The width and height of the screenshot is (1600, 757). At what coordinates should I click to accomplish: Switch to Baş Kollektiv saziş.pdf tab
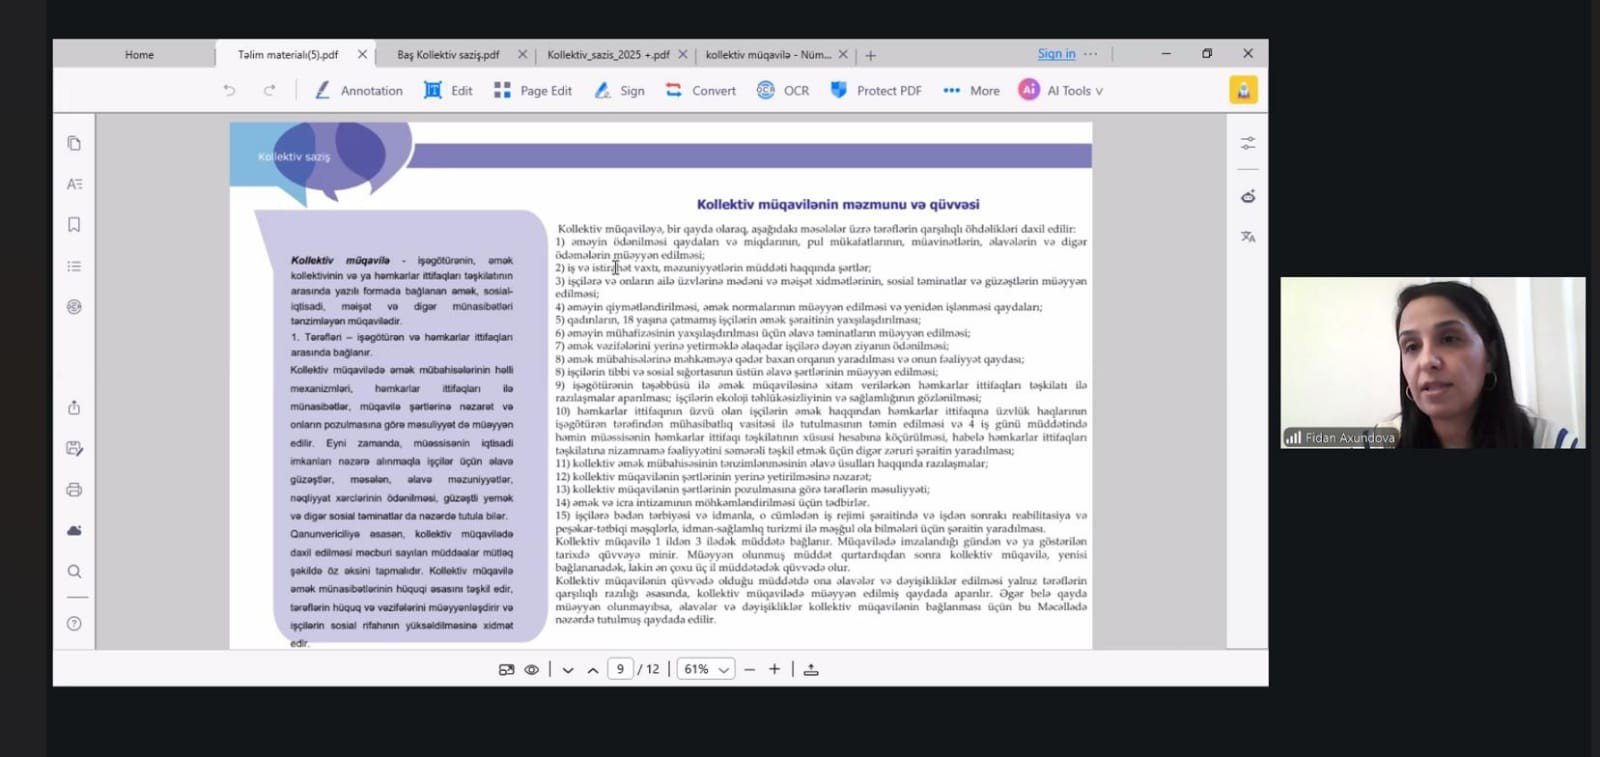(448, 55)
